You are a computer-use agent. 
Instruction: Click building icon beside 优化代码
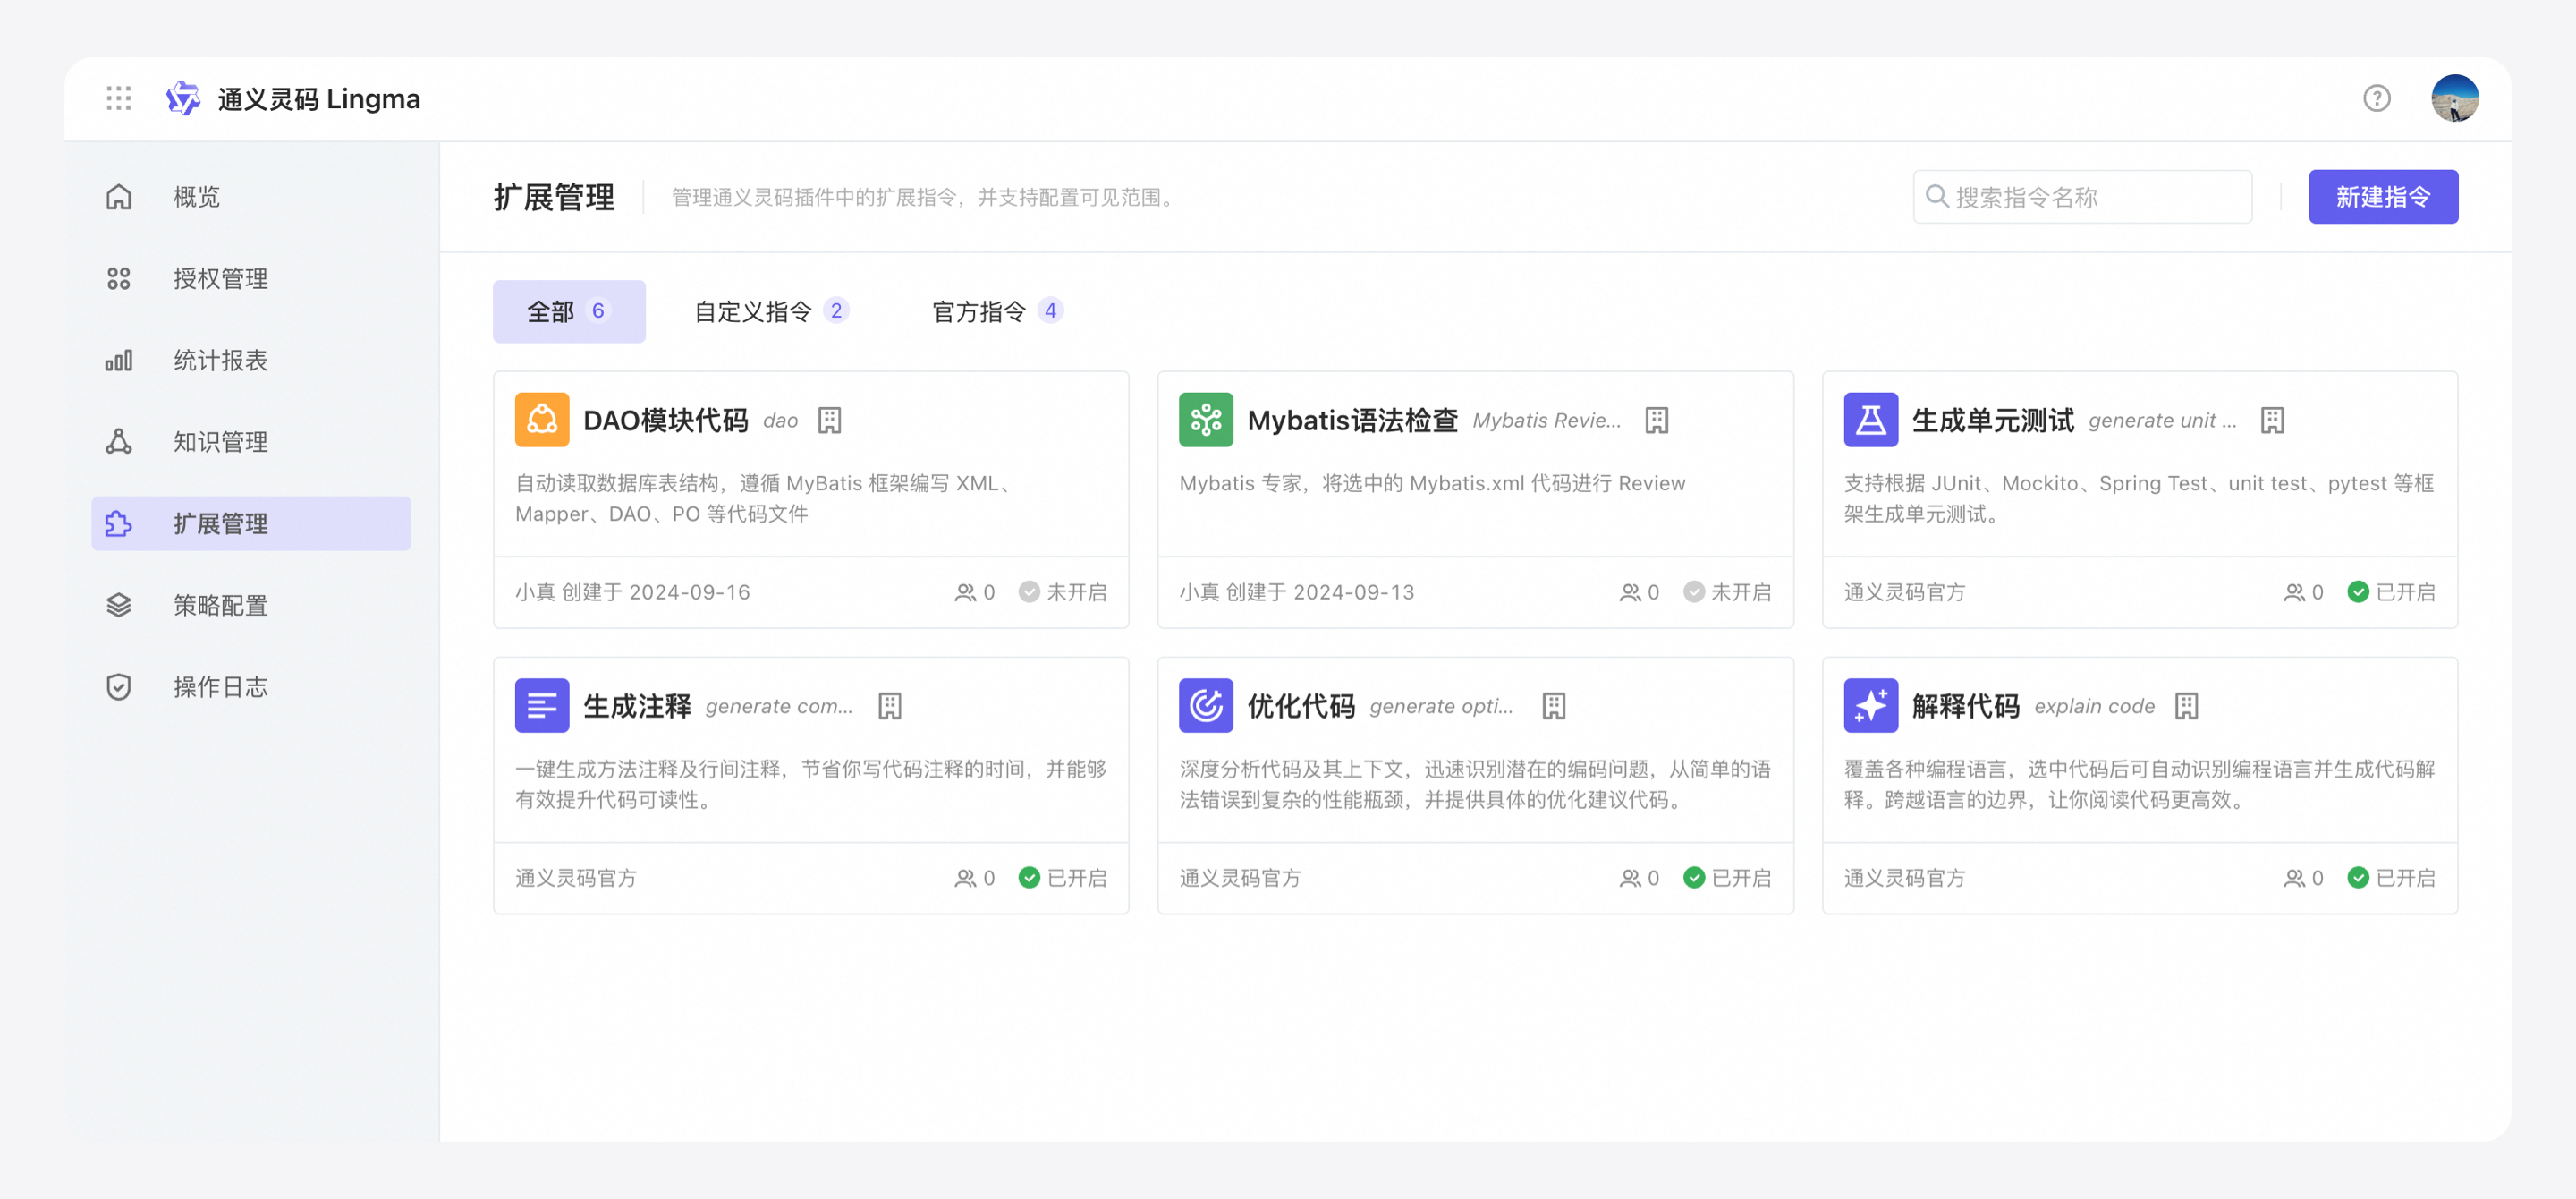[1553, 706]
